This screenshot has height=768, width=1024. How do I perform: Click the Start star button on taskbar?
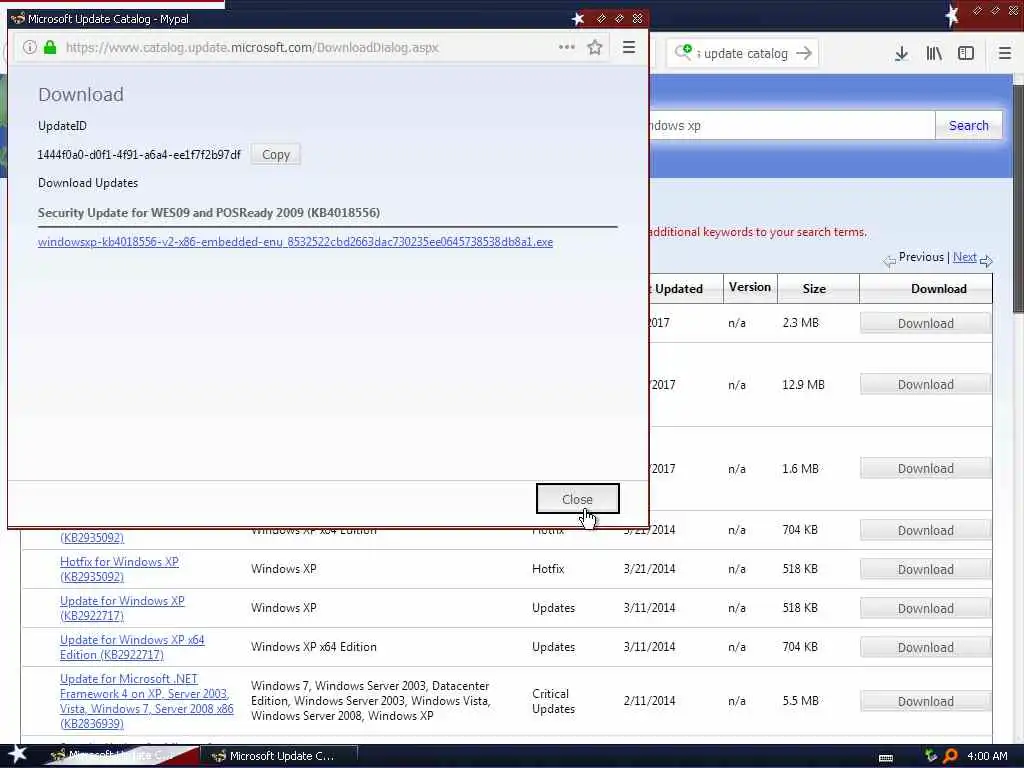tap(17, 754)
